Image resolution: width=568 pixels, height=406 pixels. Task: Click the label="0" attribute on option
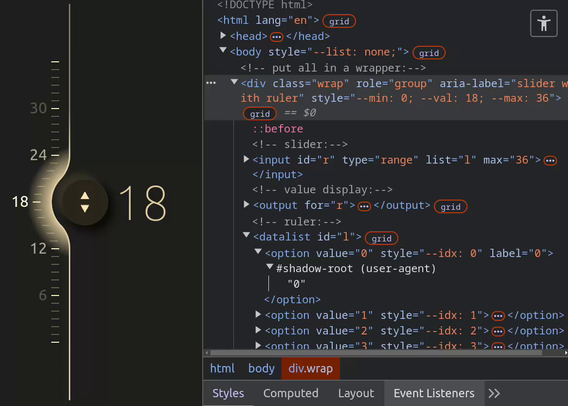tap(518, 253)
